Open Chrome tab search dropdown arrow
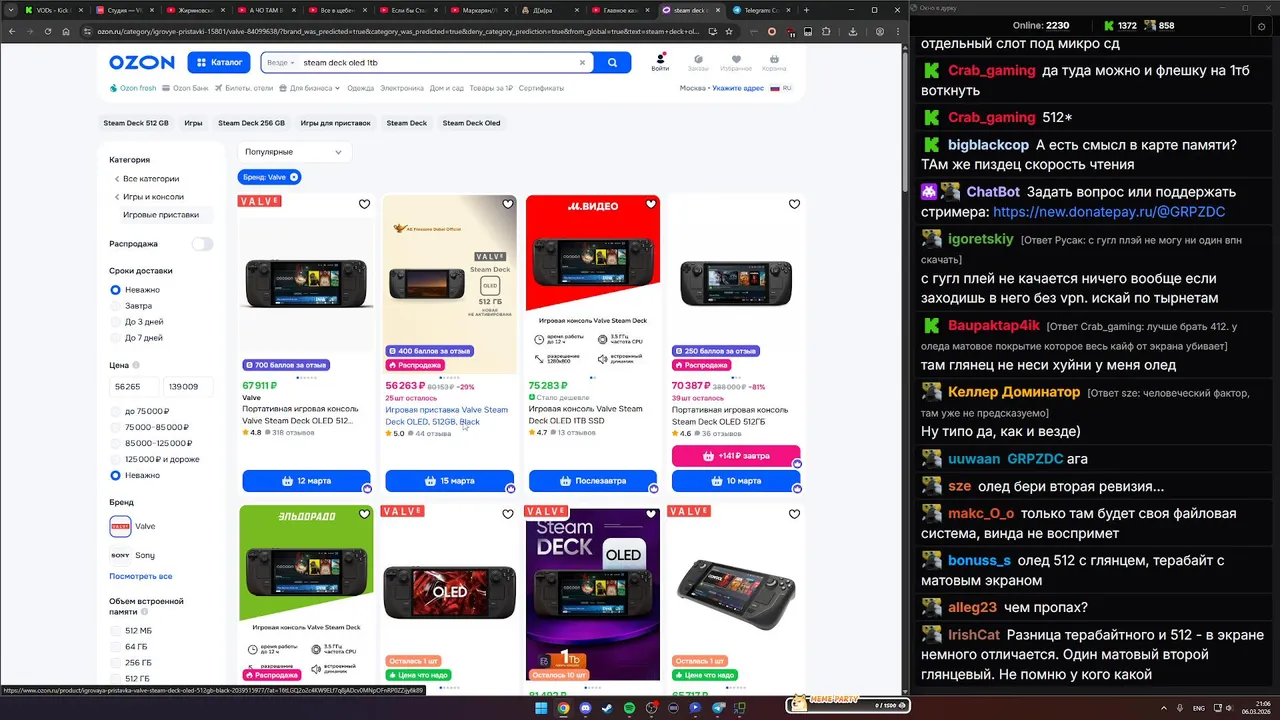This screenshot has height=720, width=1280. pos(10,10)
